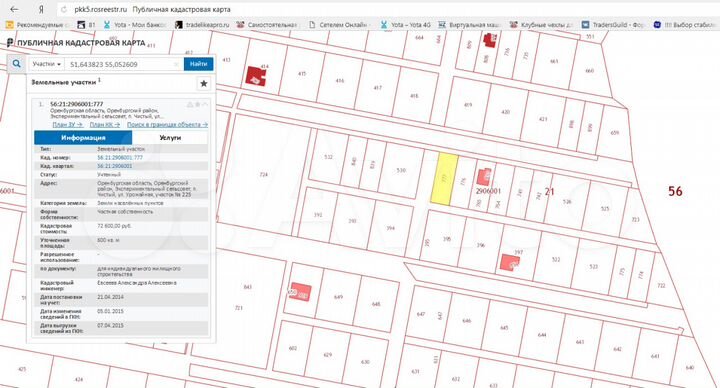Click the red building at the top near parcel 808
The width and height of the screenshot is (720, 388).
pos(489,40)
